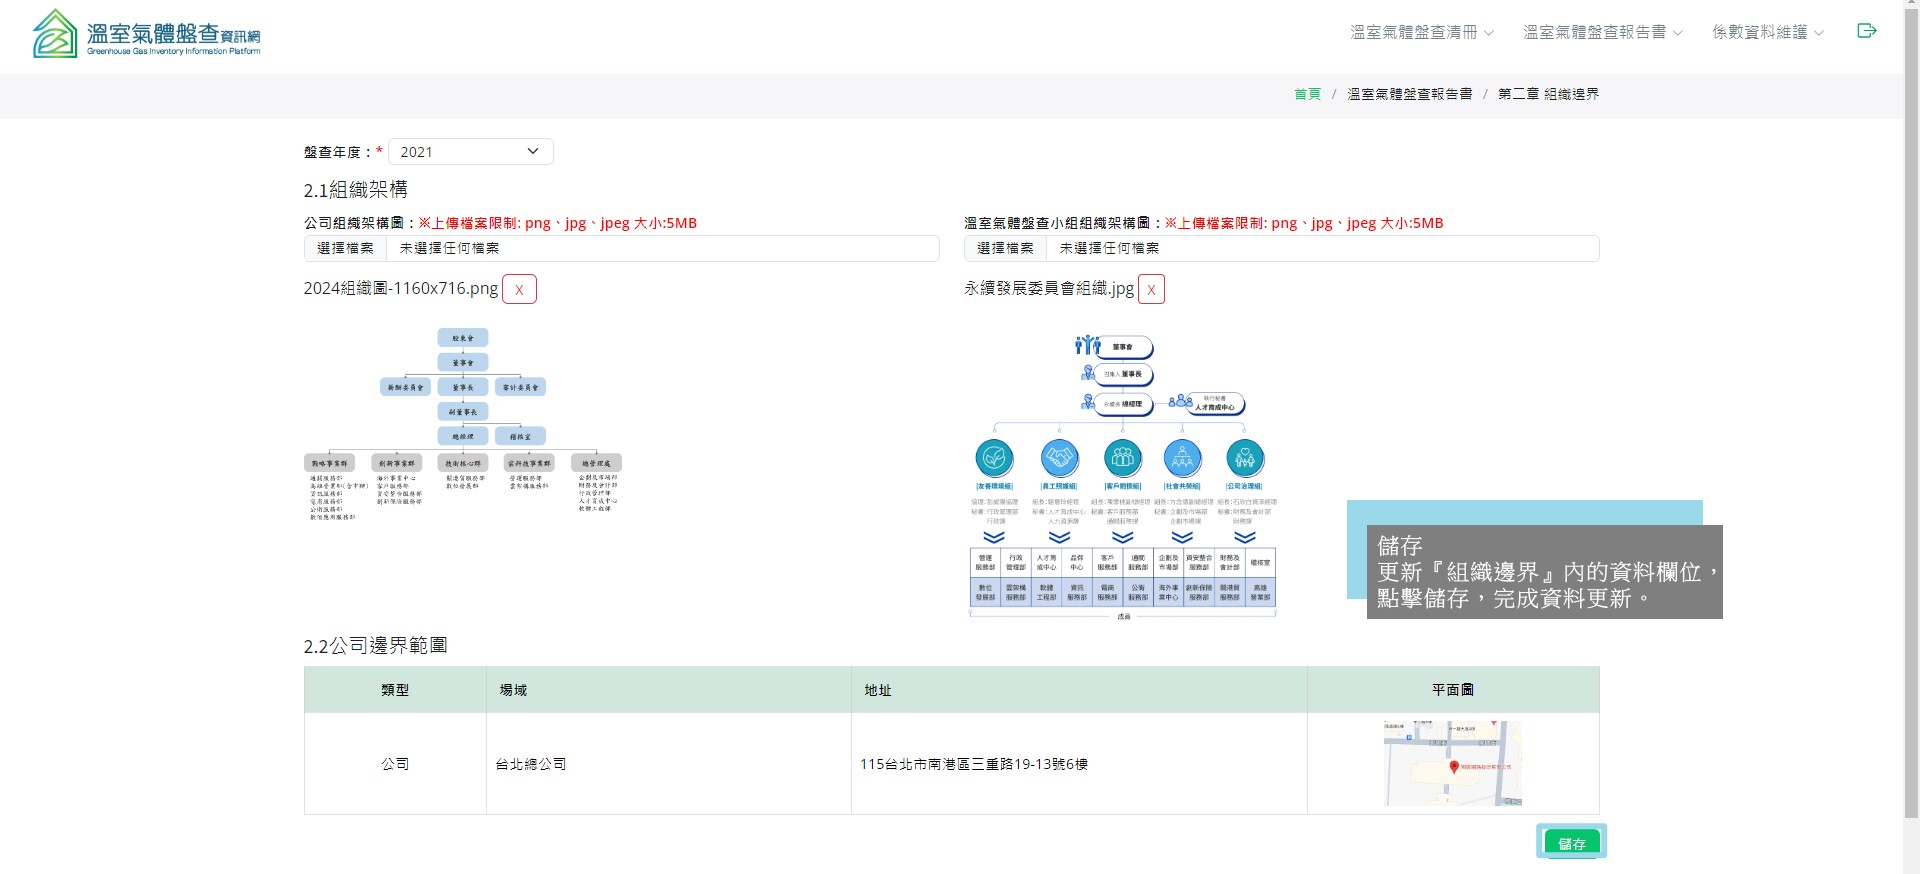This screenshot has width=1920, height=874.
Task: Click the 溫室氣體盤查報告書 breadcrumb
Action: coord(1409,94)
